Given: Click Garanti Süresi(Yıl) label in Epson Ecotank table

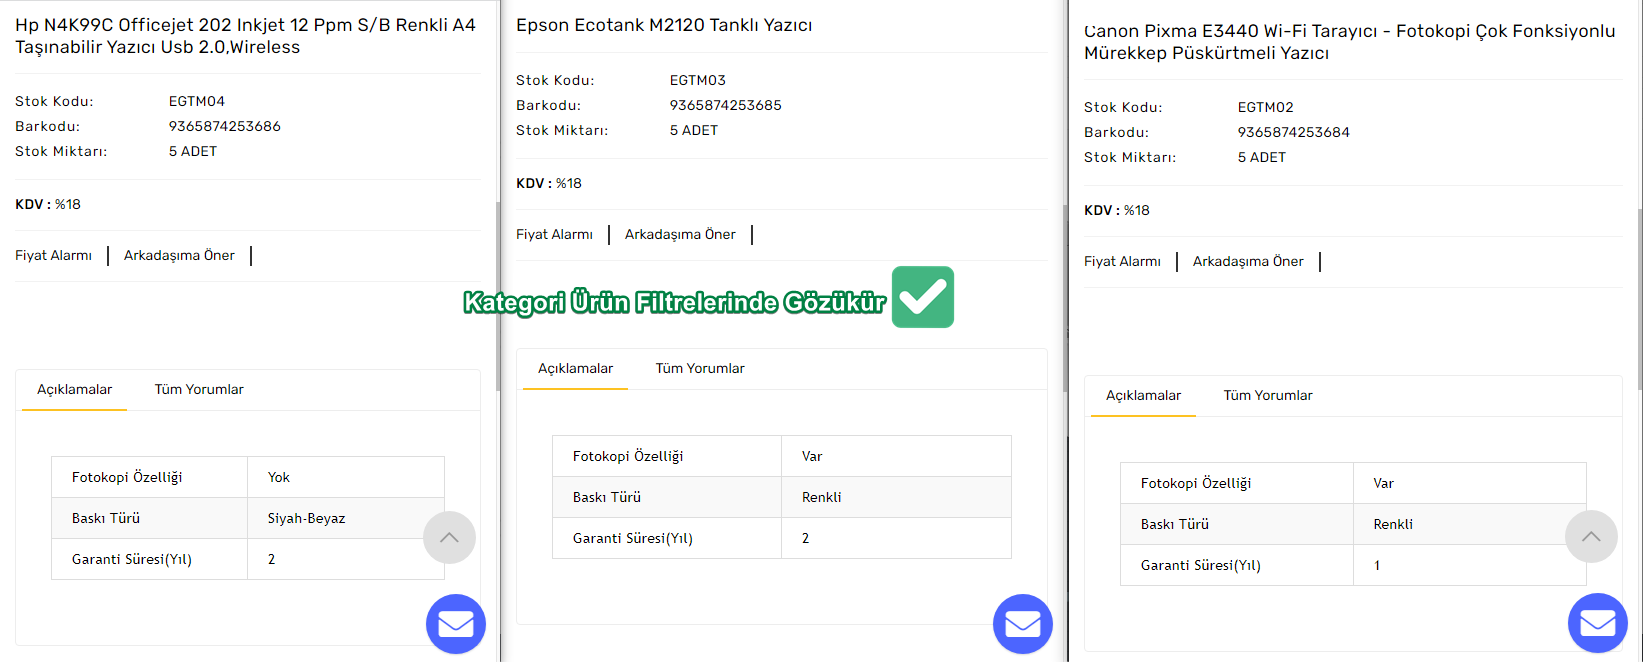Looking at the screenshot, I should click(x=633, y=538).
